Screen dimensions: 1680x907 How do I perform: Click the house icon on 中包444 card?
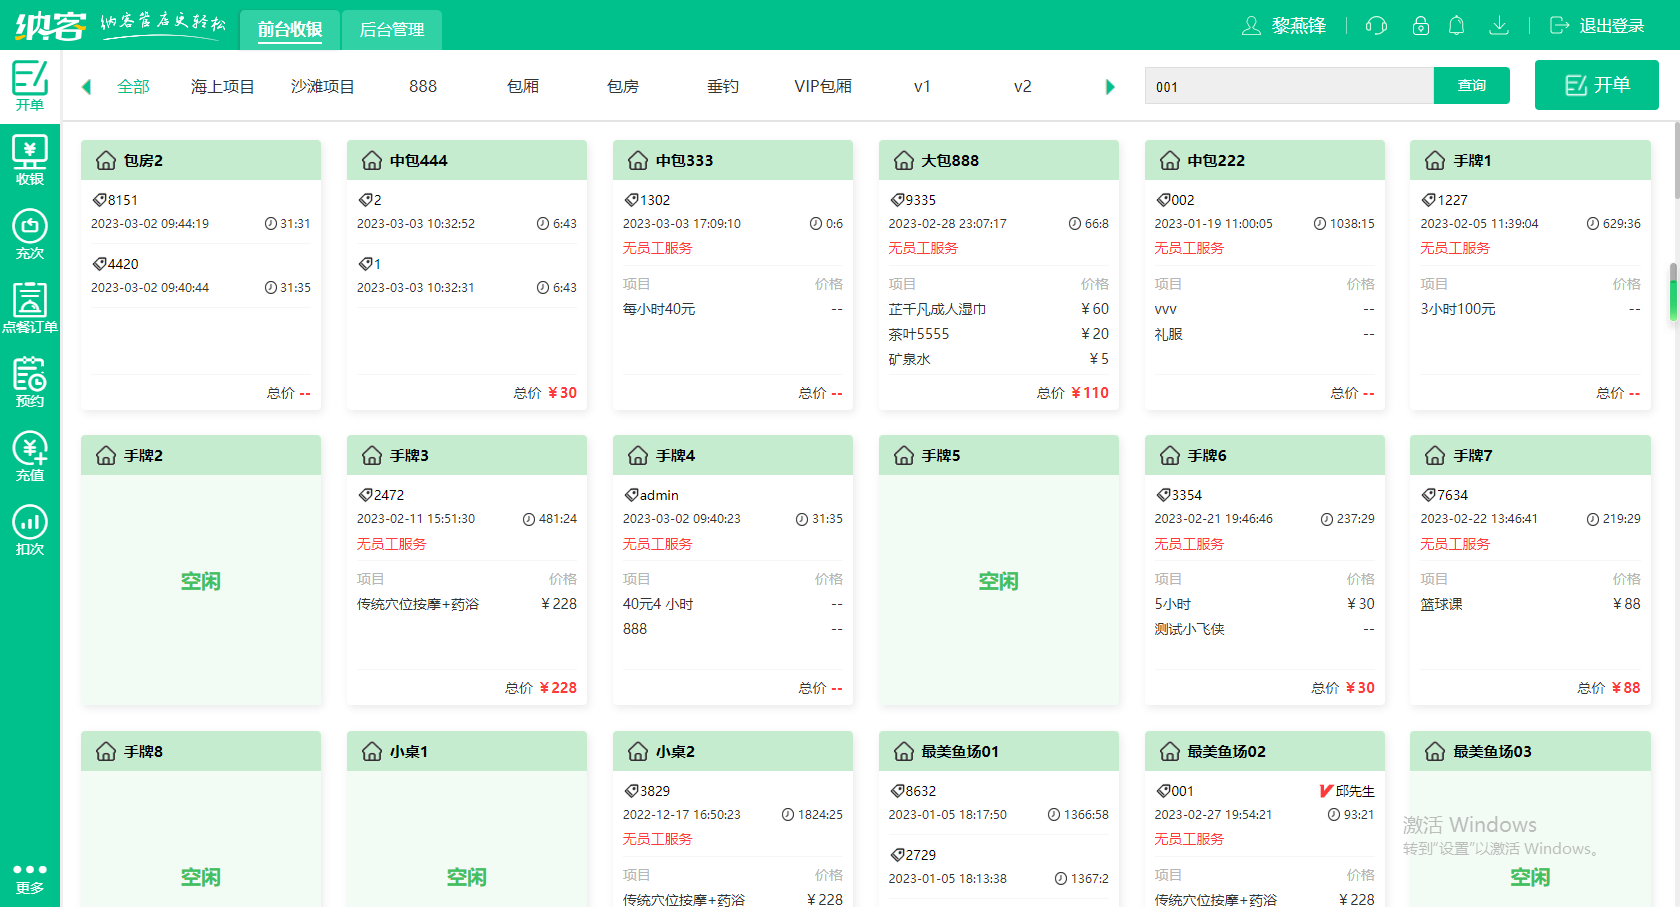[372, 160]
